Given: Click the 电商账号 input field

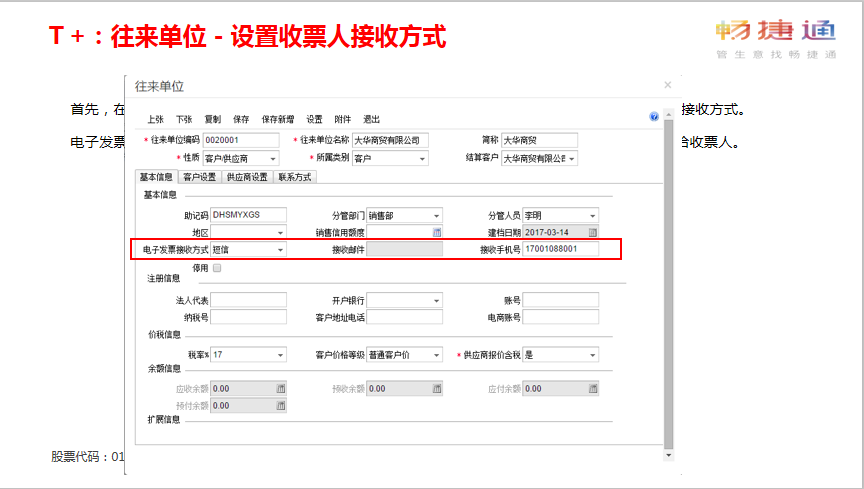Looking at the screenshot, I should [560, 317].
